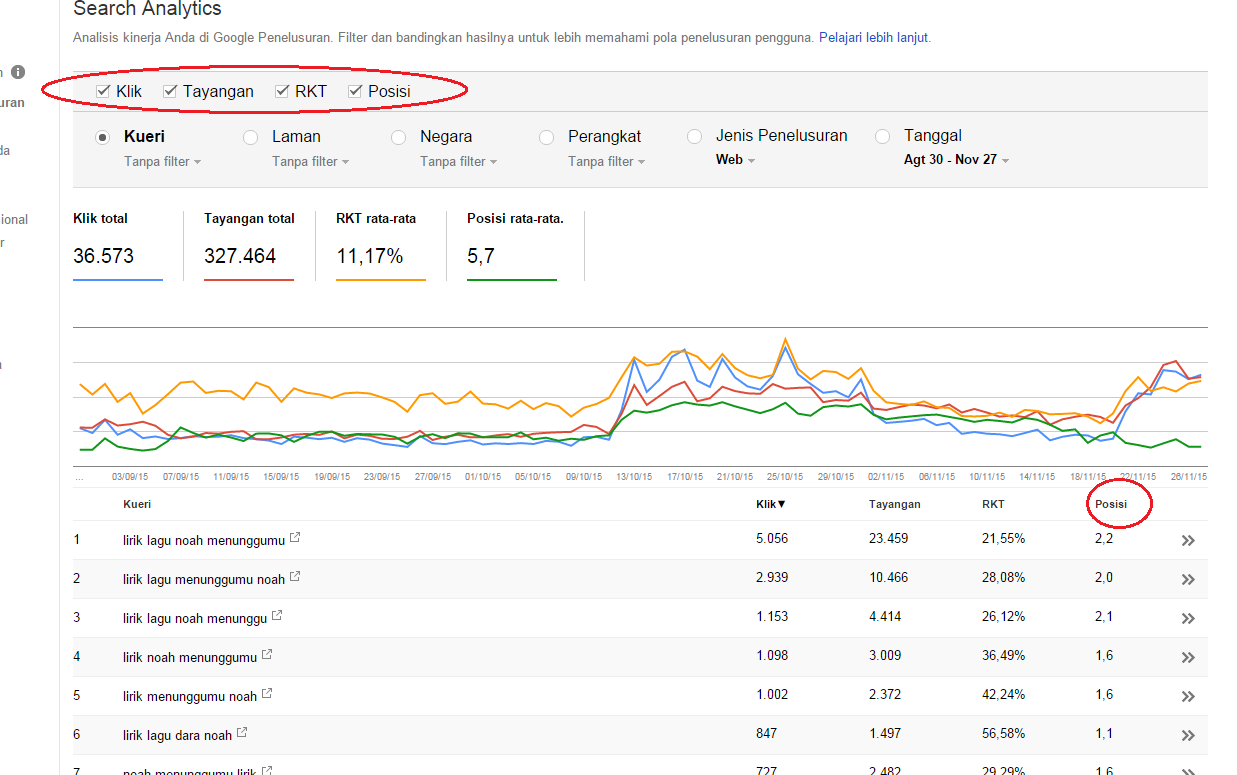Viewport: 1237px width, 775px height.
Task: Open external link icon for 'lirik lagu noah menunggumu'
Action: 295,539
